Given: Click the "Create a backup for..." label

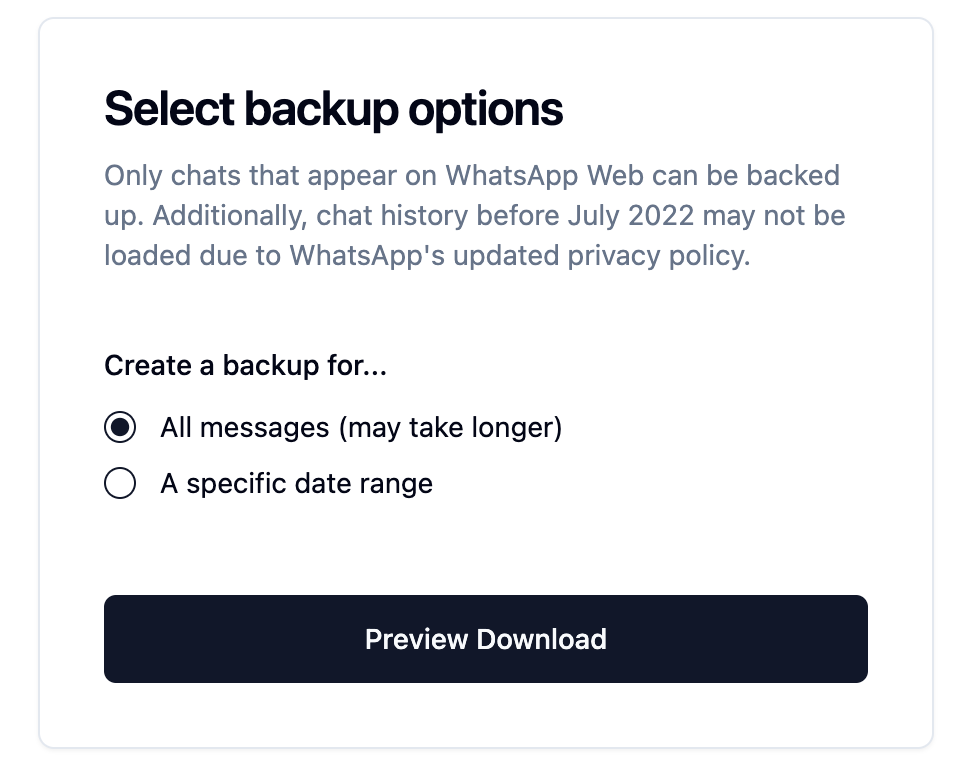Looking at the screenshot, I should point(245,366).
